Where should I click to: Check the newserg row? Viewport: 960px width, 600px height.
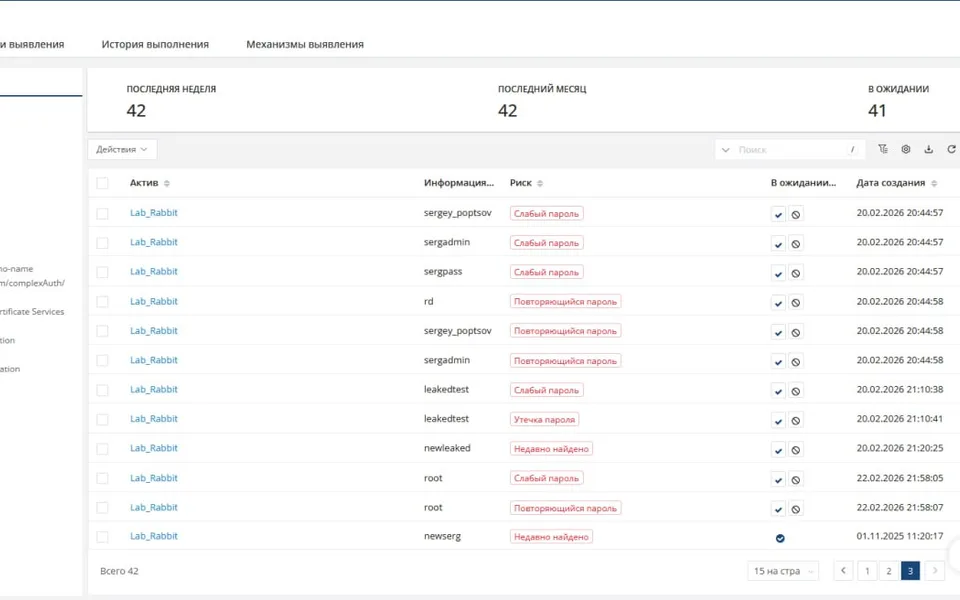[x=102, y=537]
